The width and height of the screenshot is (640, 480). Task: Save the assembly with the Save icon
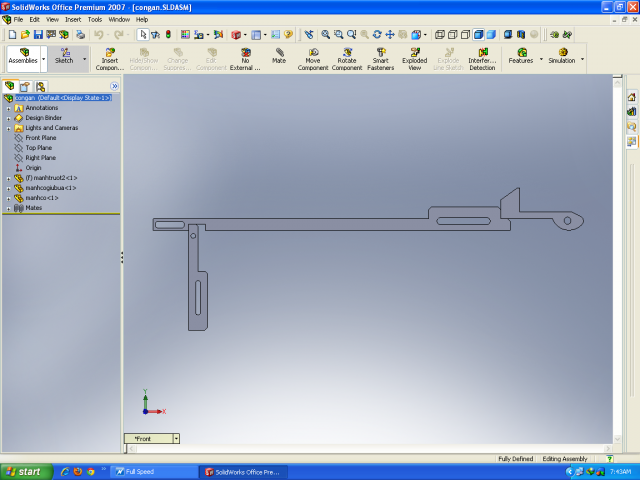tap(38, 35)
